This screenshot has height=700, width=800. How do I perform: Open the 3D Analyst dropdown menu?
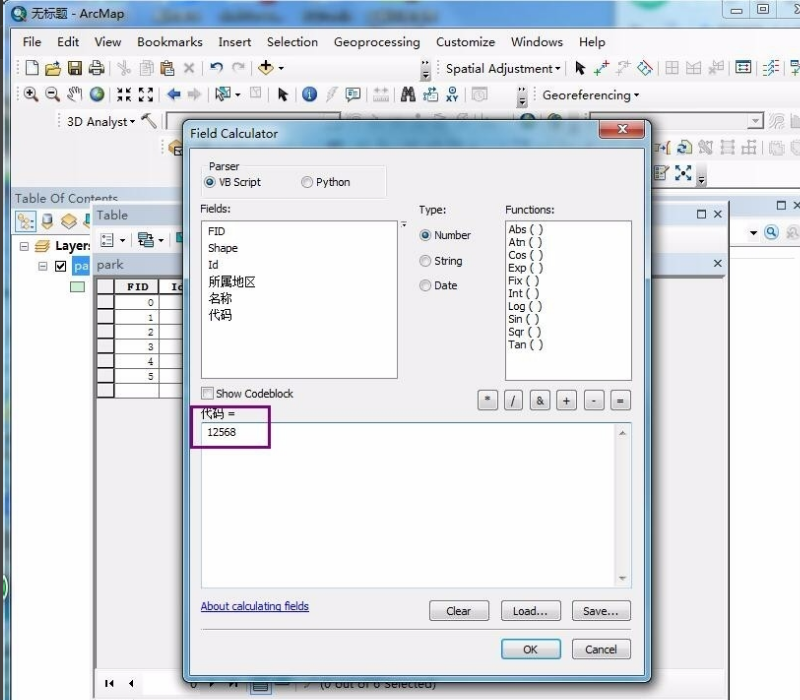101,121
